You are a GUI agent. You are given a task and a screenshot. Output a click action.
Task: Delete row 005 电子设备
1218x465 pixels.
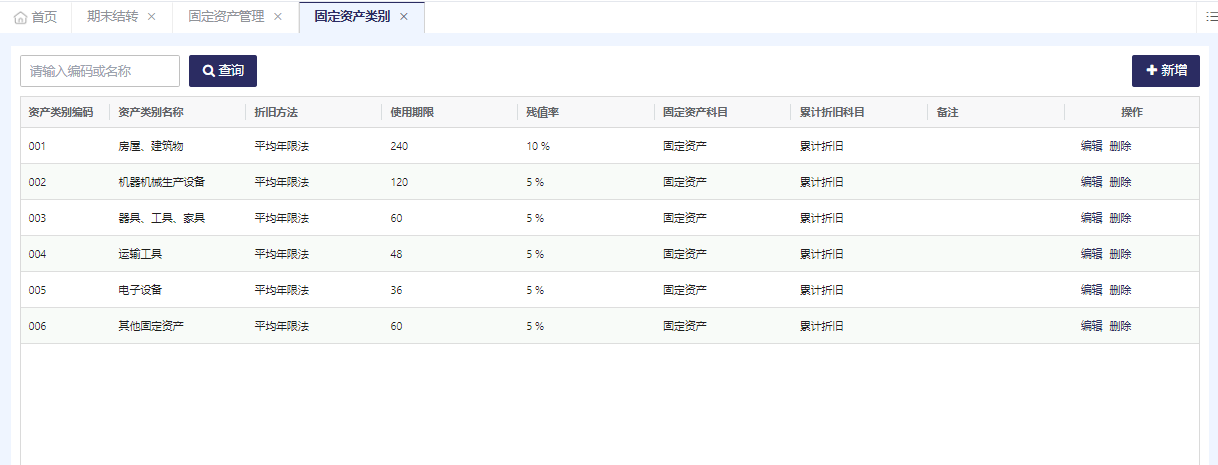pyautogui.click(x=1120, y=290)
